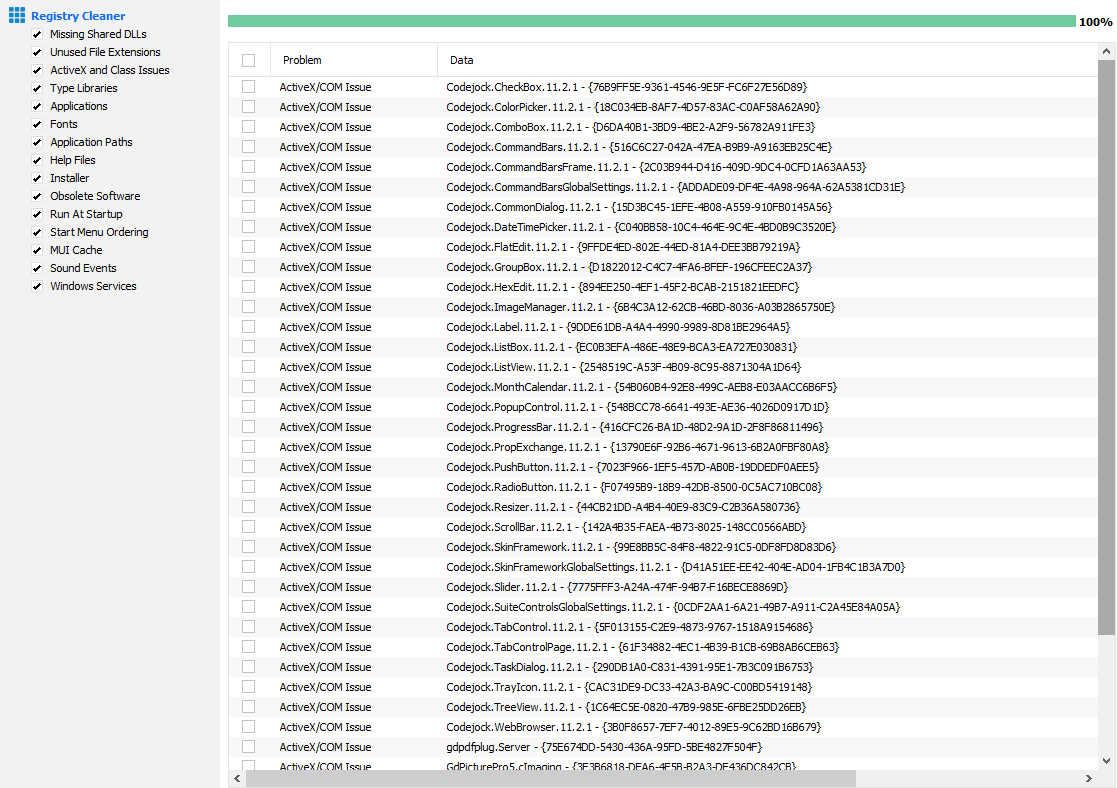Toggle the MUI Cache checkbox
The image size is (1117, 788).
[37, 250]
